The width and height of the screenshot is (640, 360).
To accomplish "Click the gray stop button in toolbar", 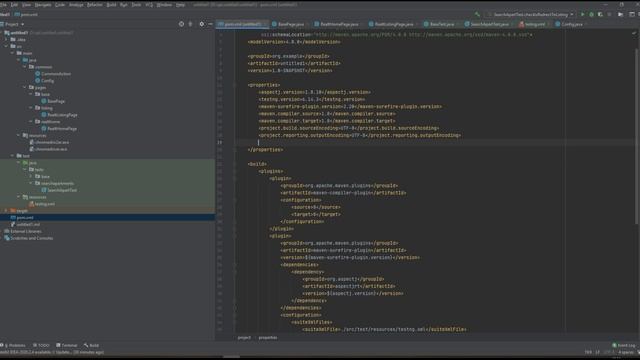I will tap(609, 14).
